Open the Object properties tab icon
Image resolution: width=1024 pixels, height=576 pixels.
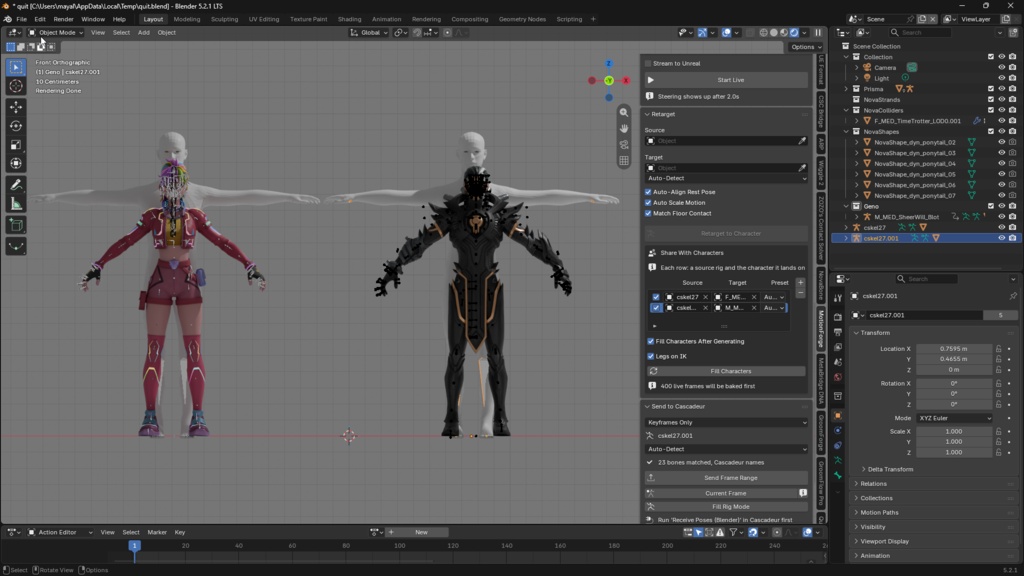[838, 415]
